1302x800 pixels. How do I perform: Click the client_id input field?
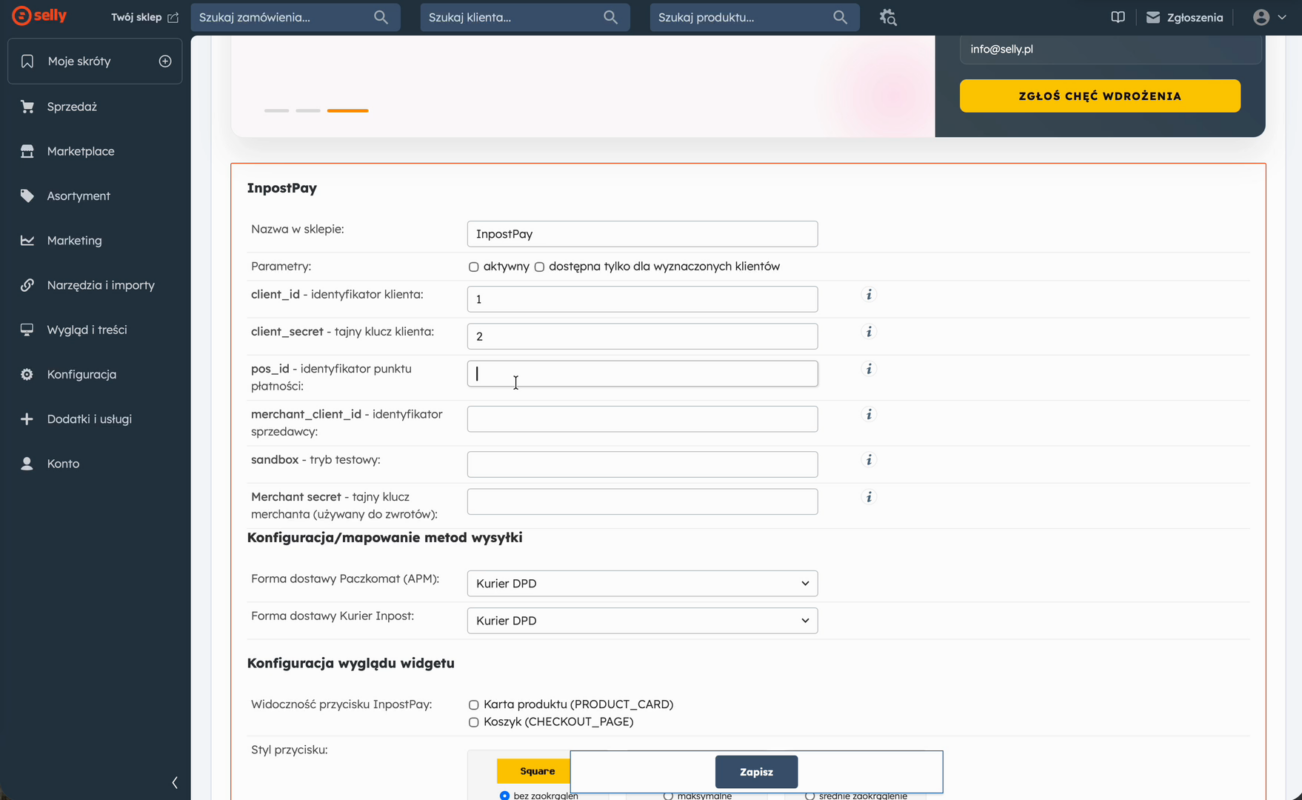coord(642,299)
